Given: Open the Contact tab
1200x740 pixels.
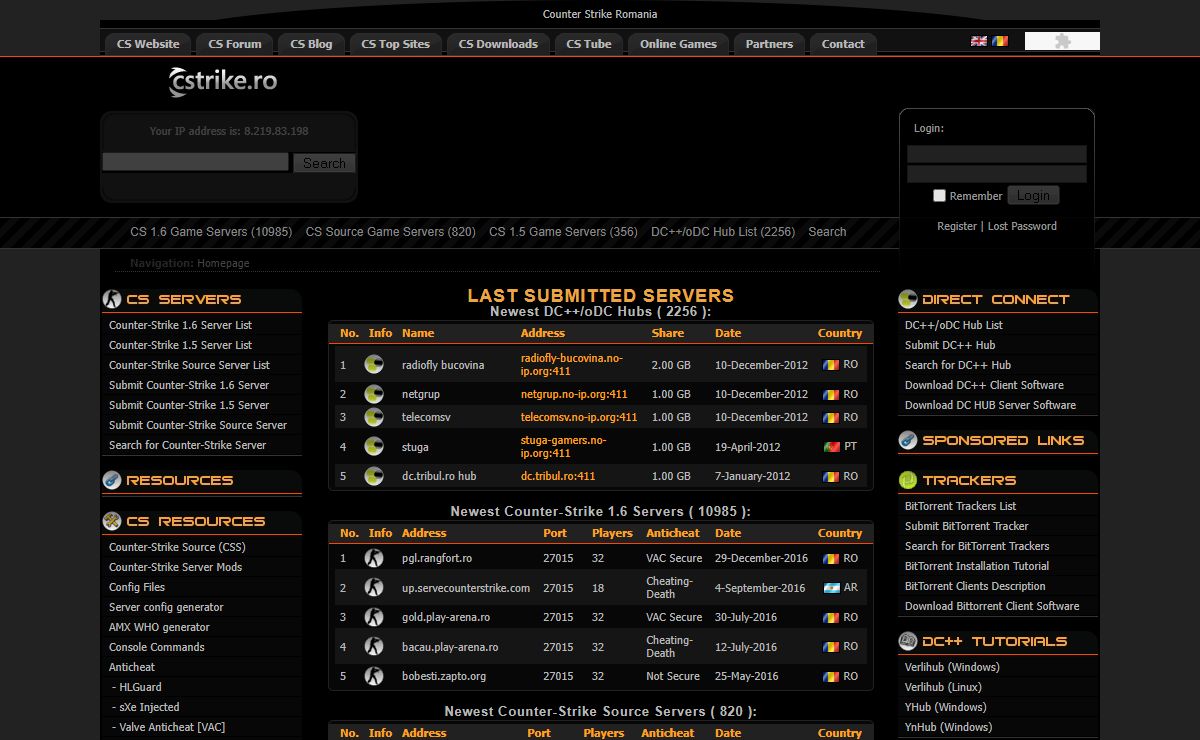Looking at the screenshot, I should coord(843,44).
